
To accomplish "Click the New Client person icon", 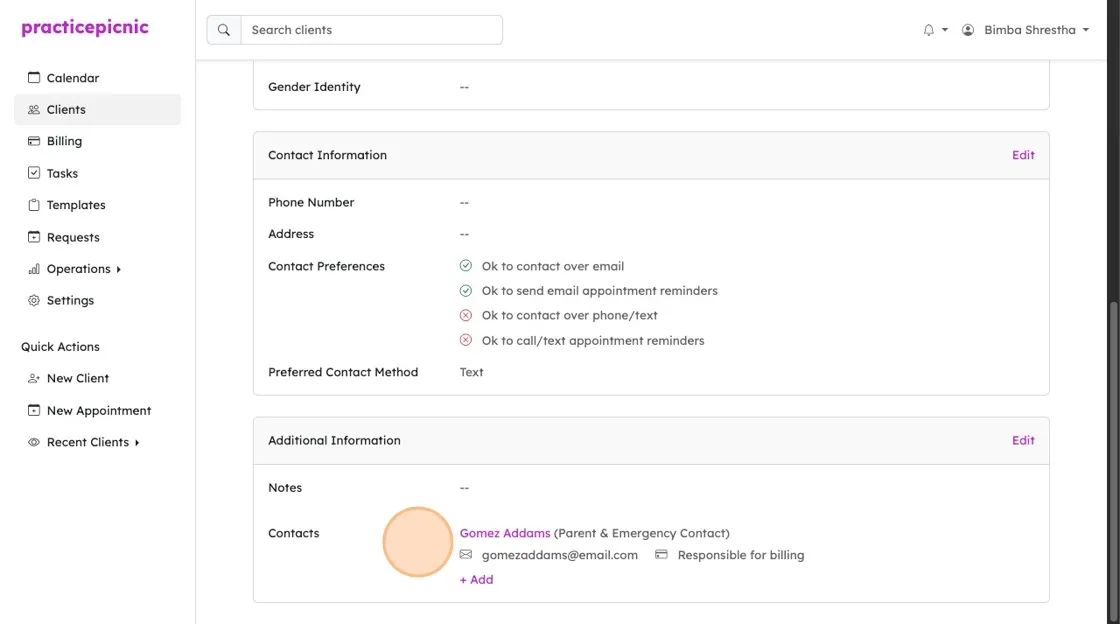I will (34, 378).
